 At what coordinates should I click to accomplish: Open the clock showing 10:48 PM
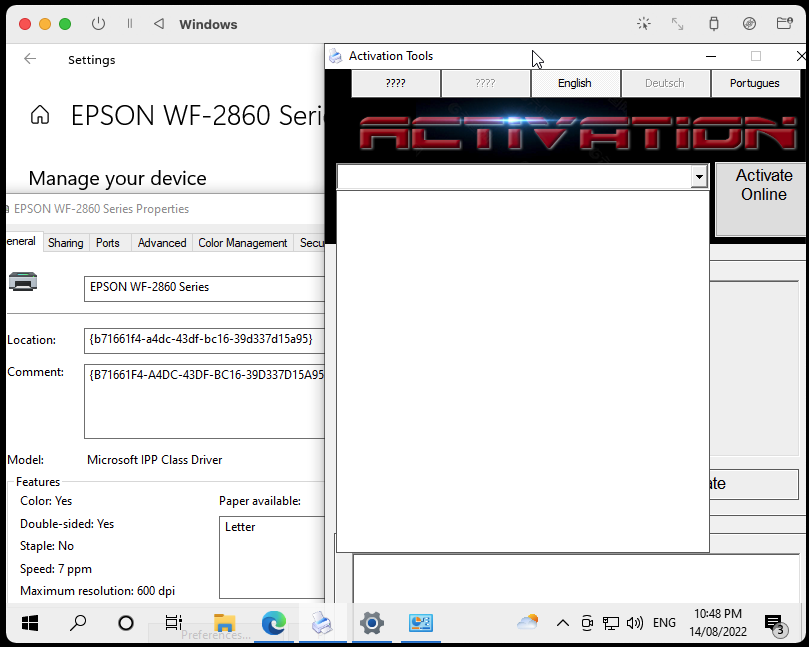click(x=718, y=623)
